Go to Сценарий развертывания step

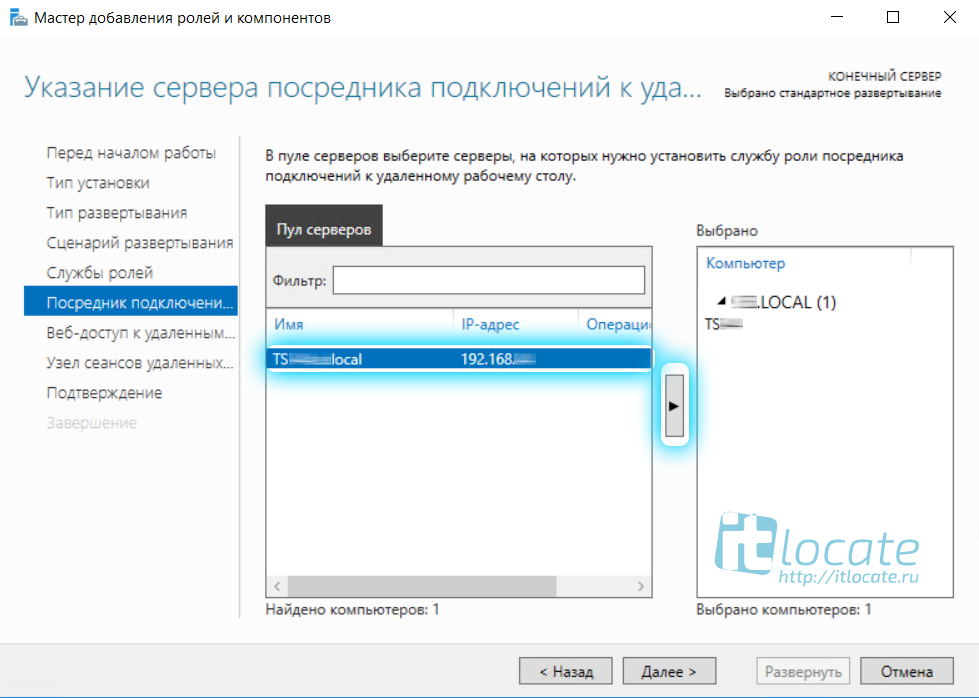tap(140, 243)
